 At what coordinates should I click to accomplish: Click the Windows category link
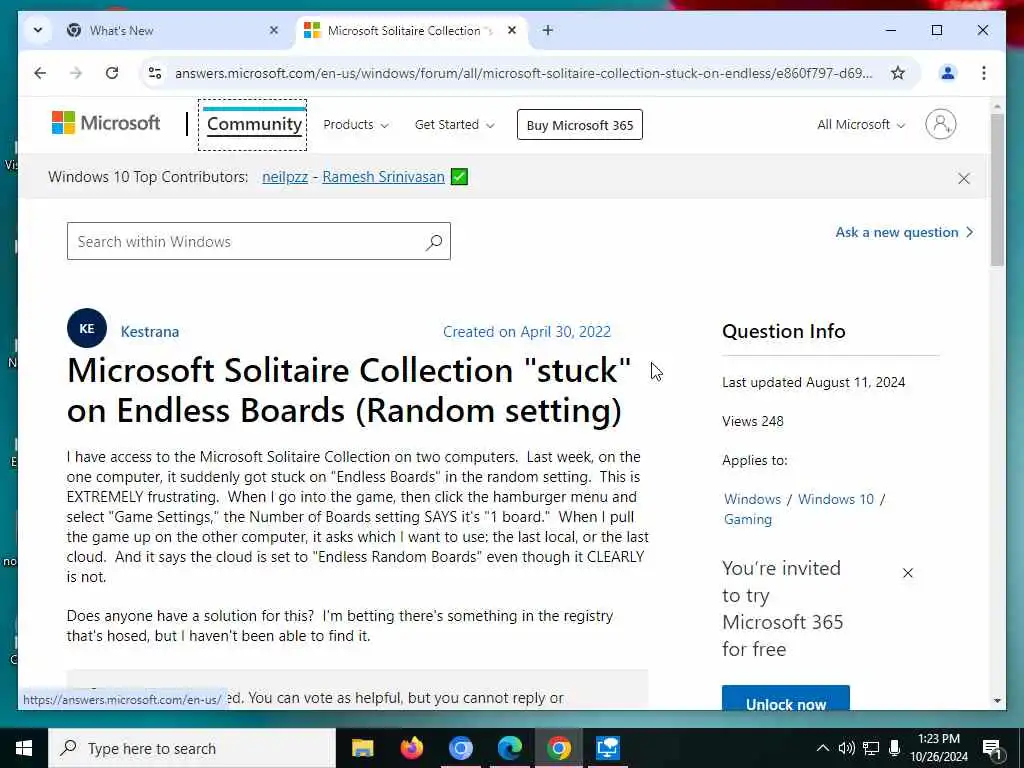tap(752, 500)
